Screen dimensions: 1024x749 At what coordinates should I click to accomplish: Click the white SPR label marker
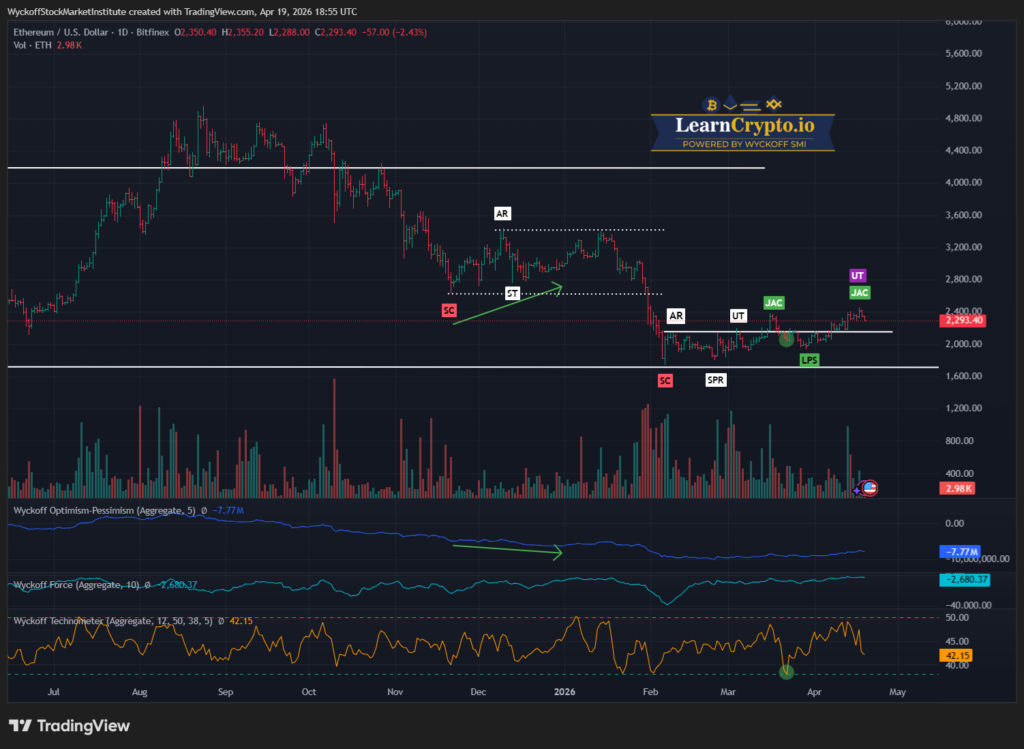click(x=716, y=380)
